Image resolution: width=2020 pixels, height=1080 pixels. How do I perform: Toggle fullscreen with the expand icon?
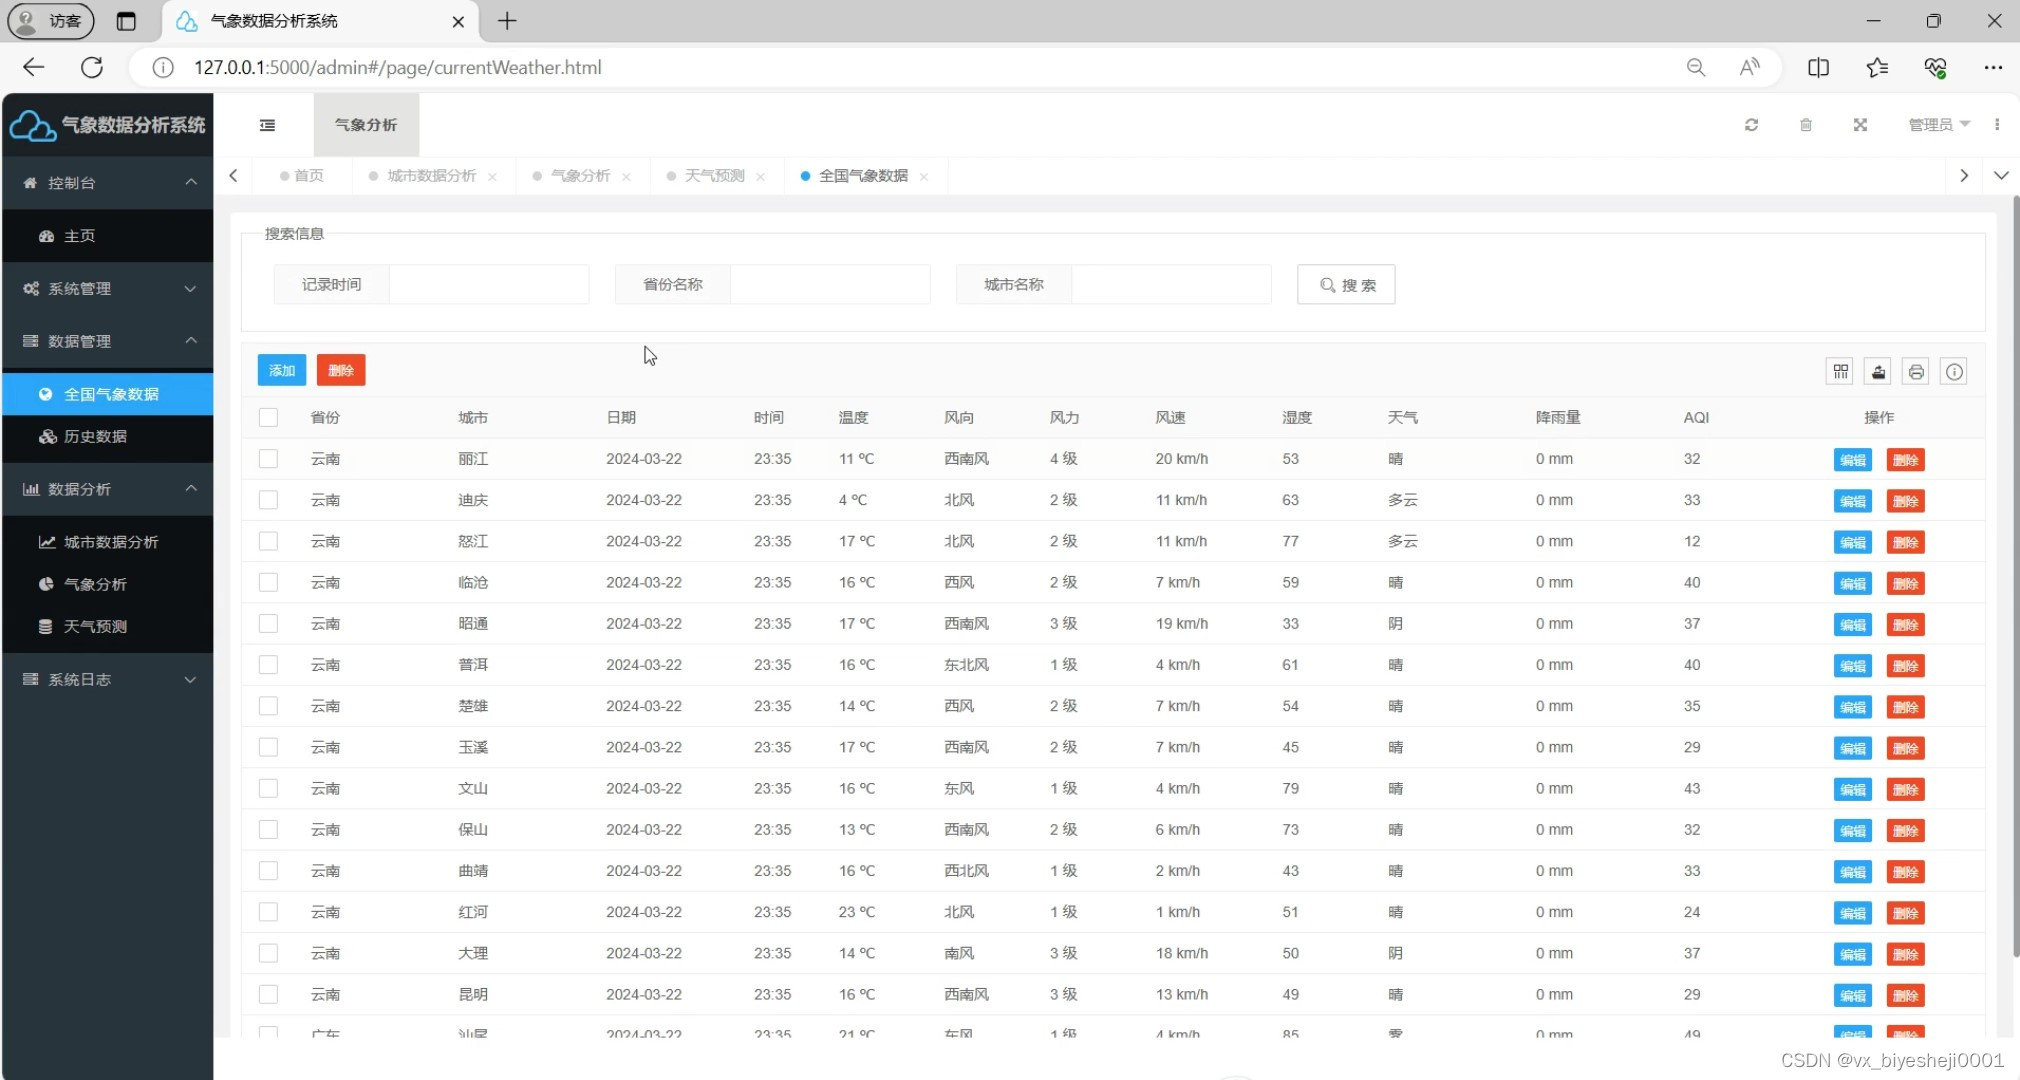click(x=1860, y=125)
